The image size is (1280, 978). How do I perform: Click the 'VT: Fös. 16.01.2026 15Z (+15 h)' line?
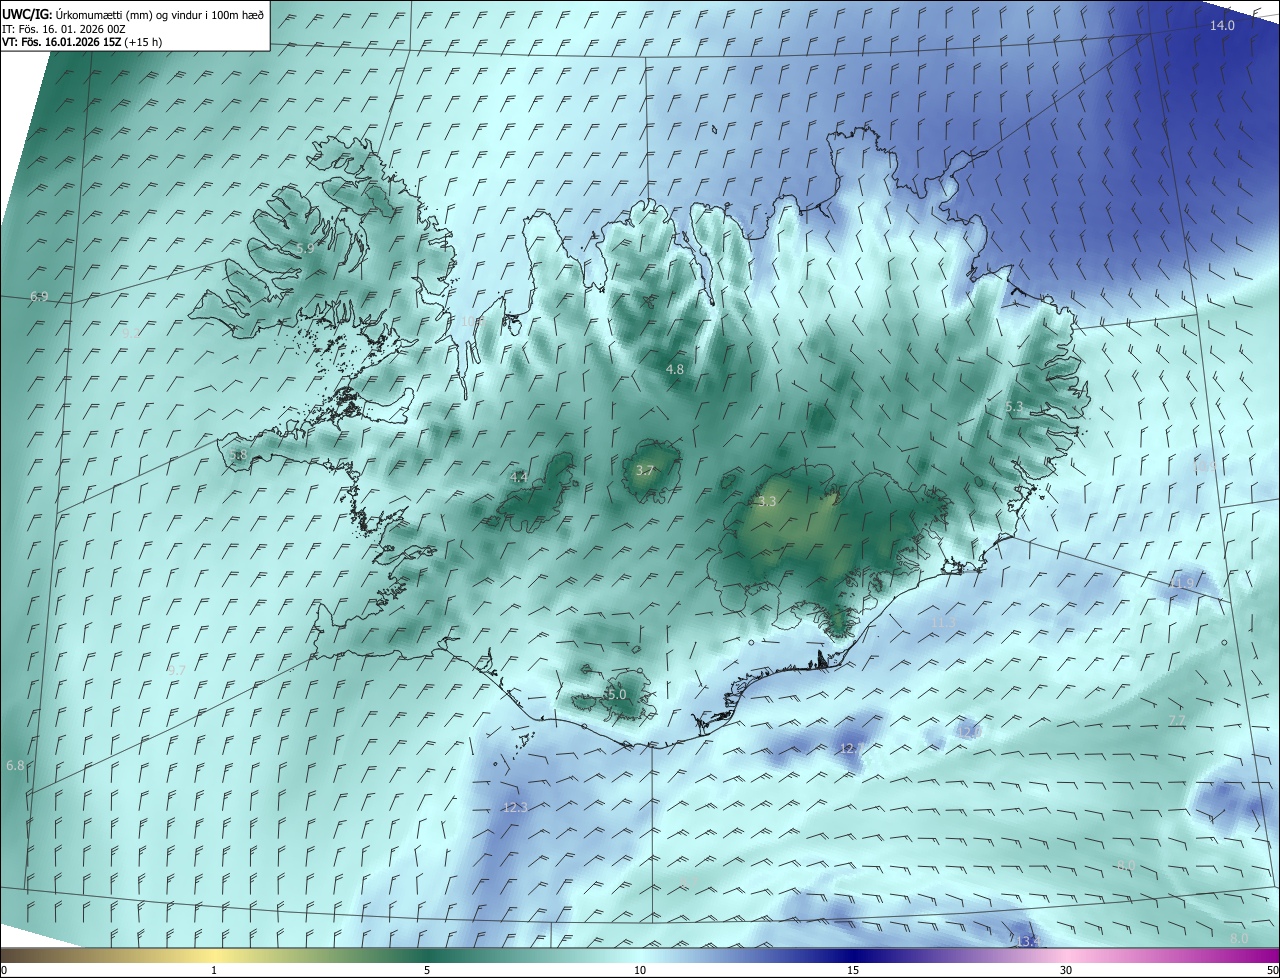(83, 42)
